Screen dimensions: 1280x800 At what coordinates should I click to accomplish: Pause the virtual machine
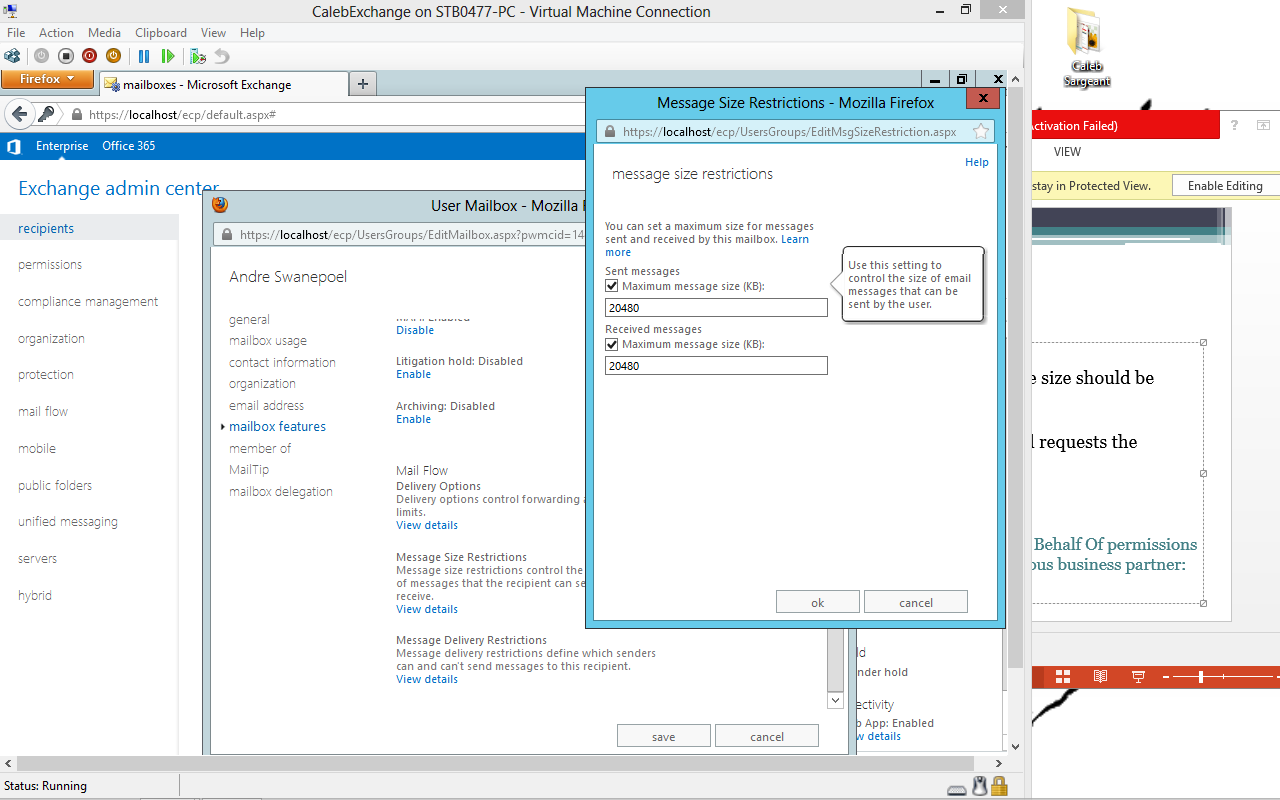pos(144,56)
